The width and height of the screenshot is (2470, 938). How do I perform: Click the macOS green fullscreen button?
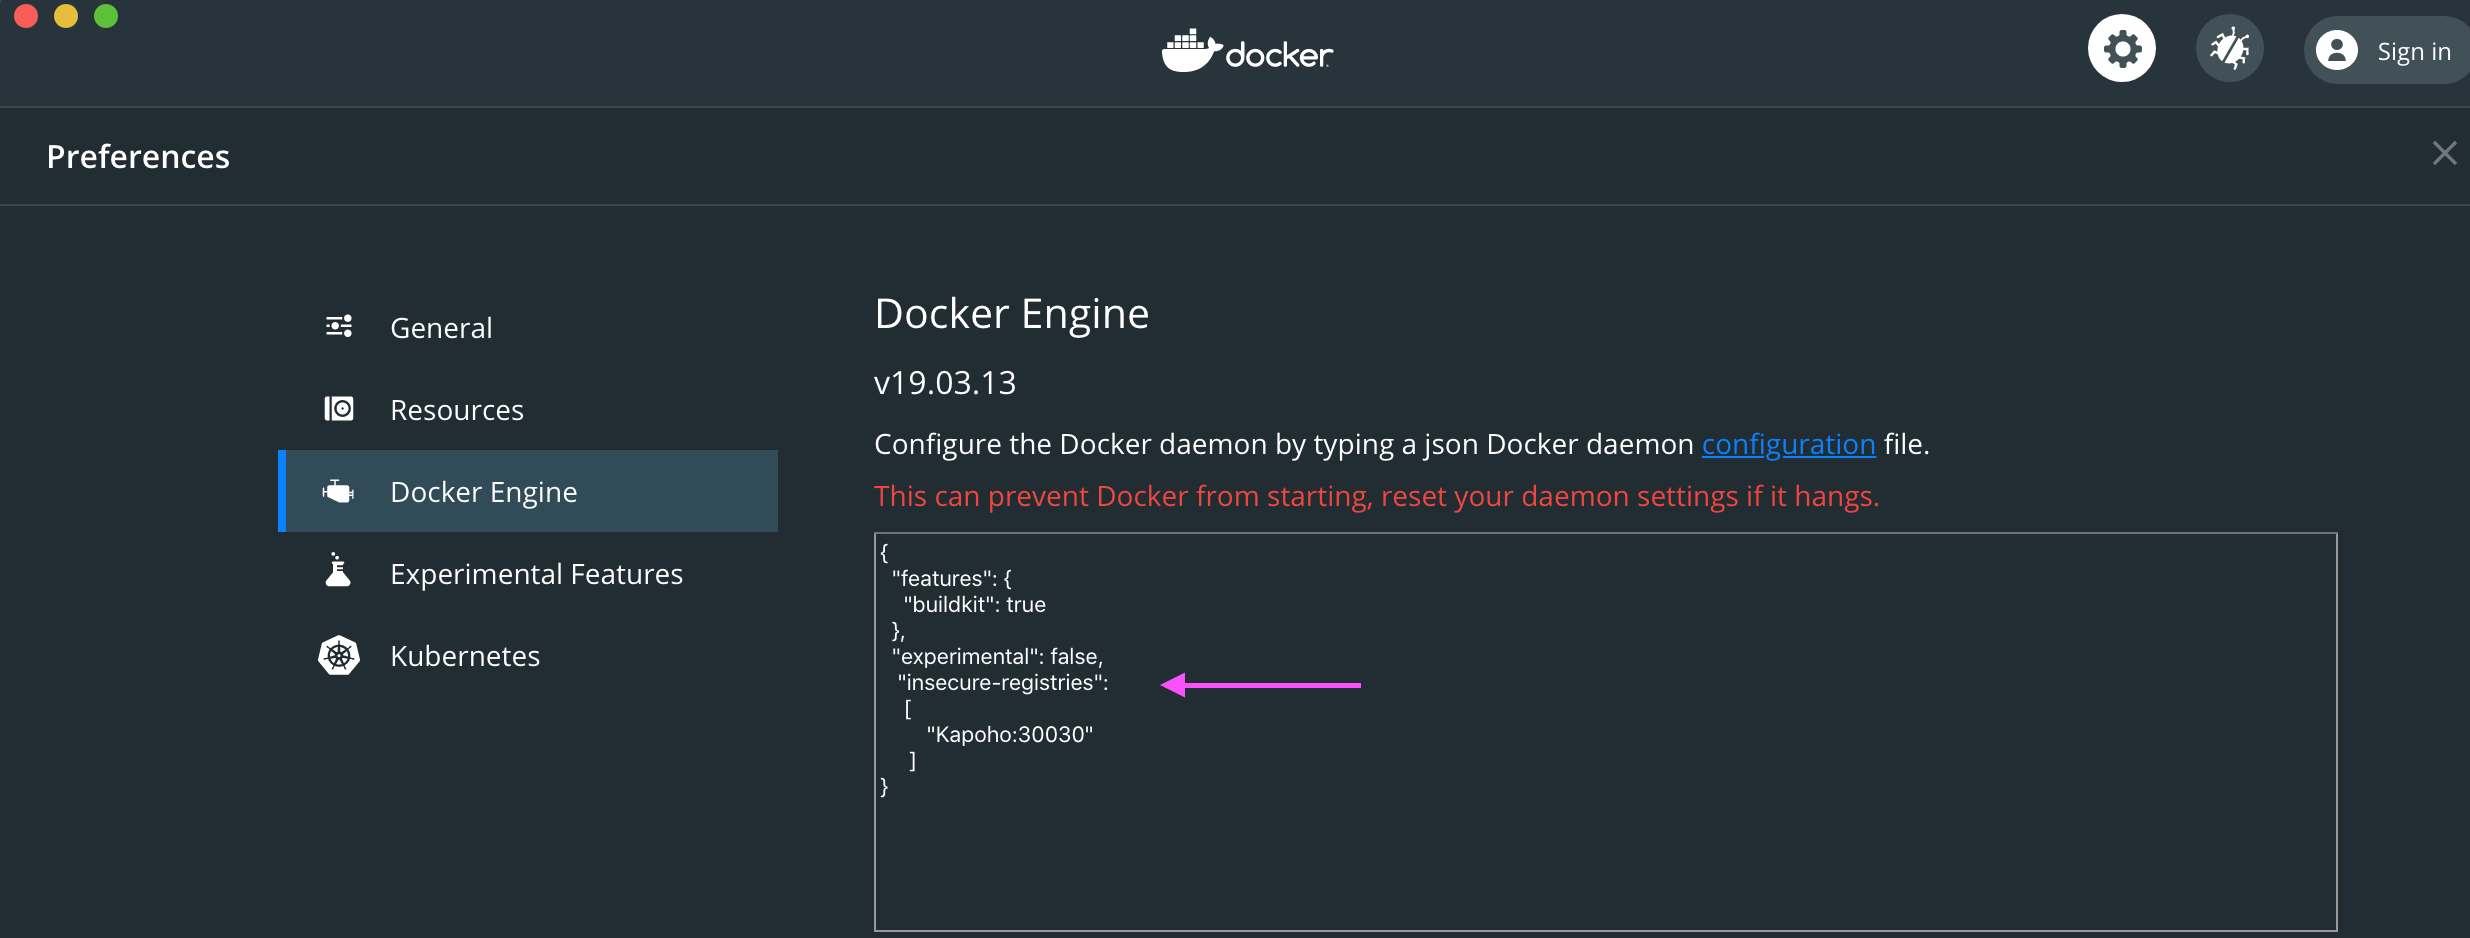click(x=106, y=15)
